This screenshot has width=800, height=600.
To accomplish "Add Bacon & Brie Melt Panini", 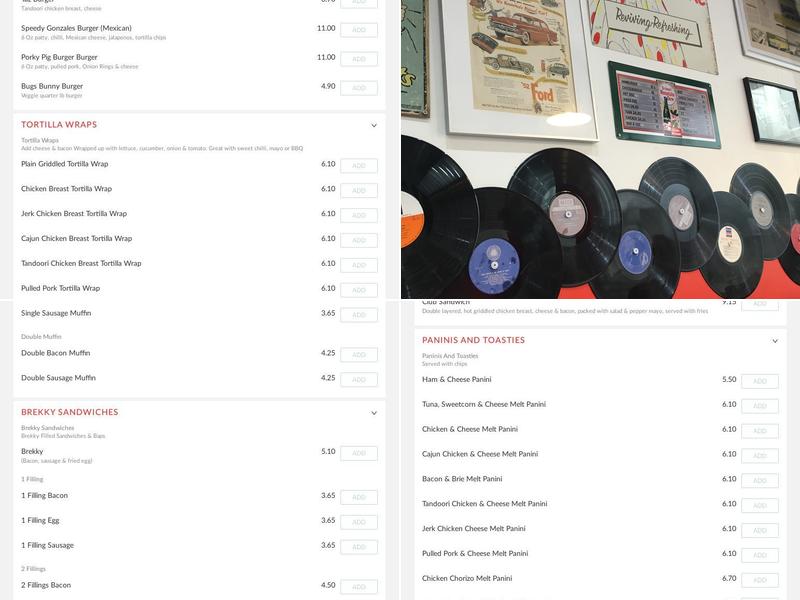I will click(760, 481).
